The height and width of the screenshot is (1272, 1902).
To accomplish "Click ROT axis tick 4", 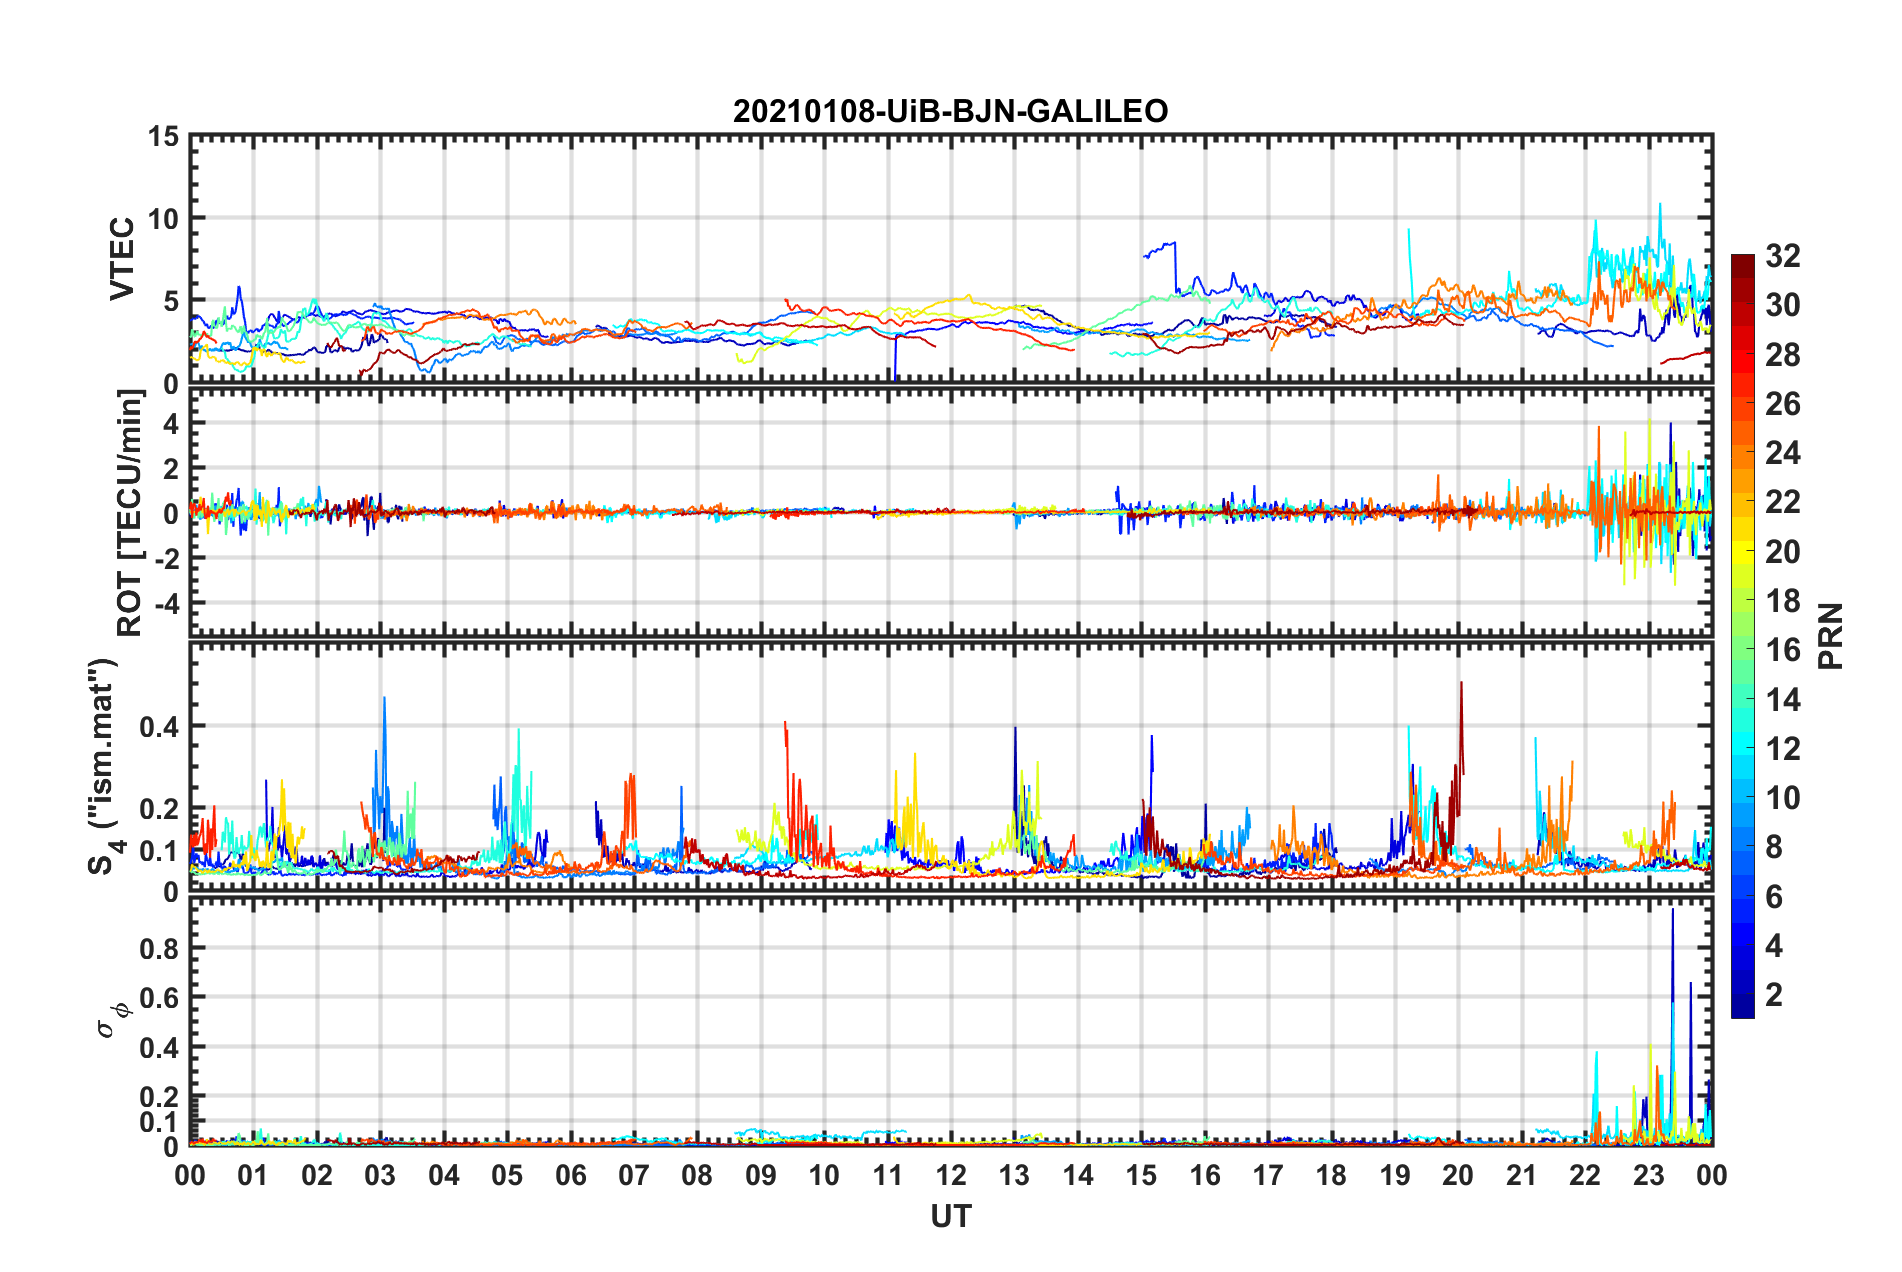I will click(x=172, y=424).
